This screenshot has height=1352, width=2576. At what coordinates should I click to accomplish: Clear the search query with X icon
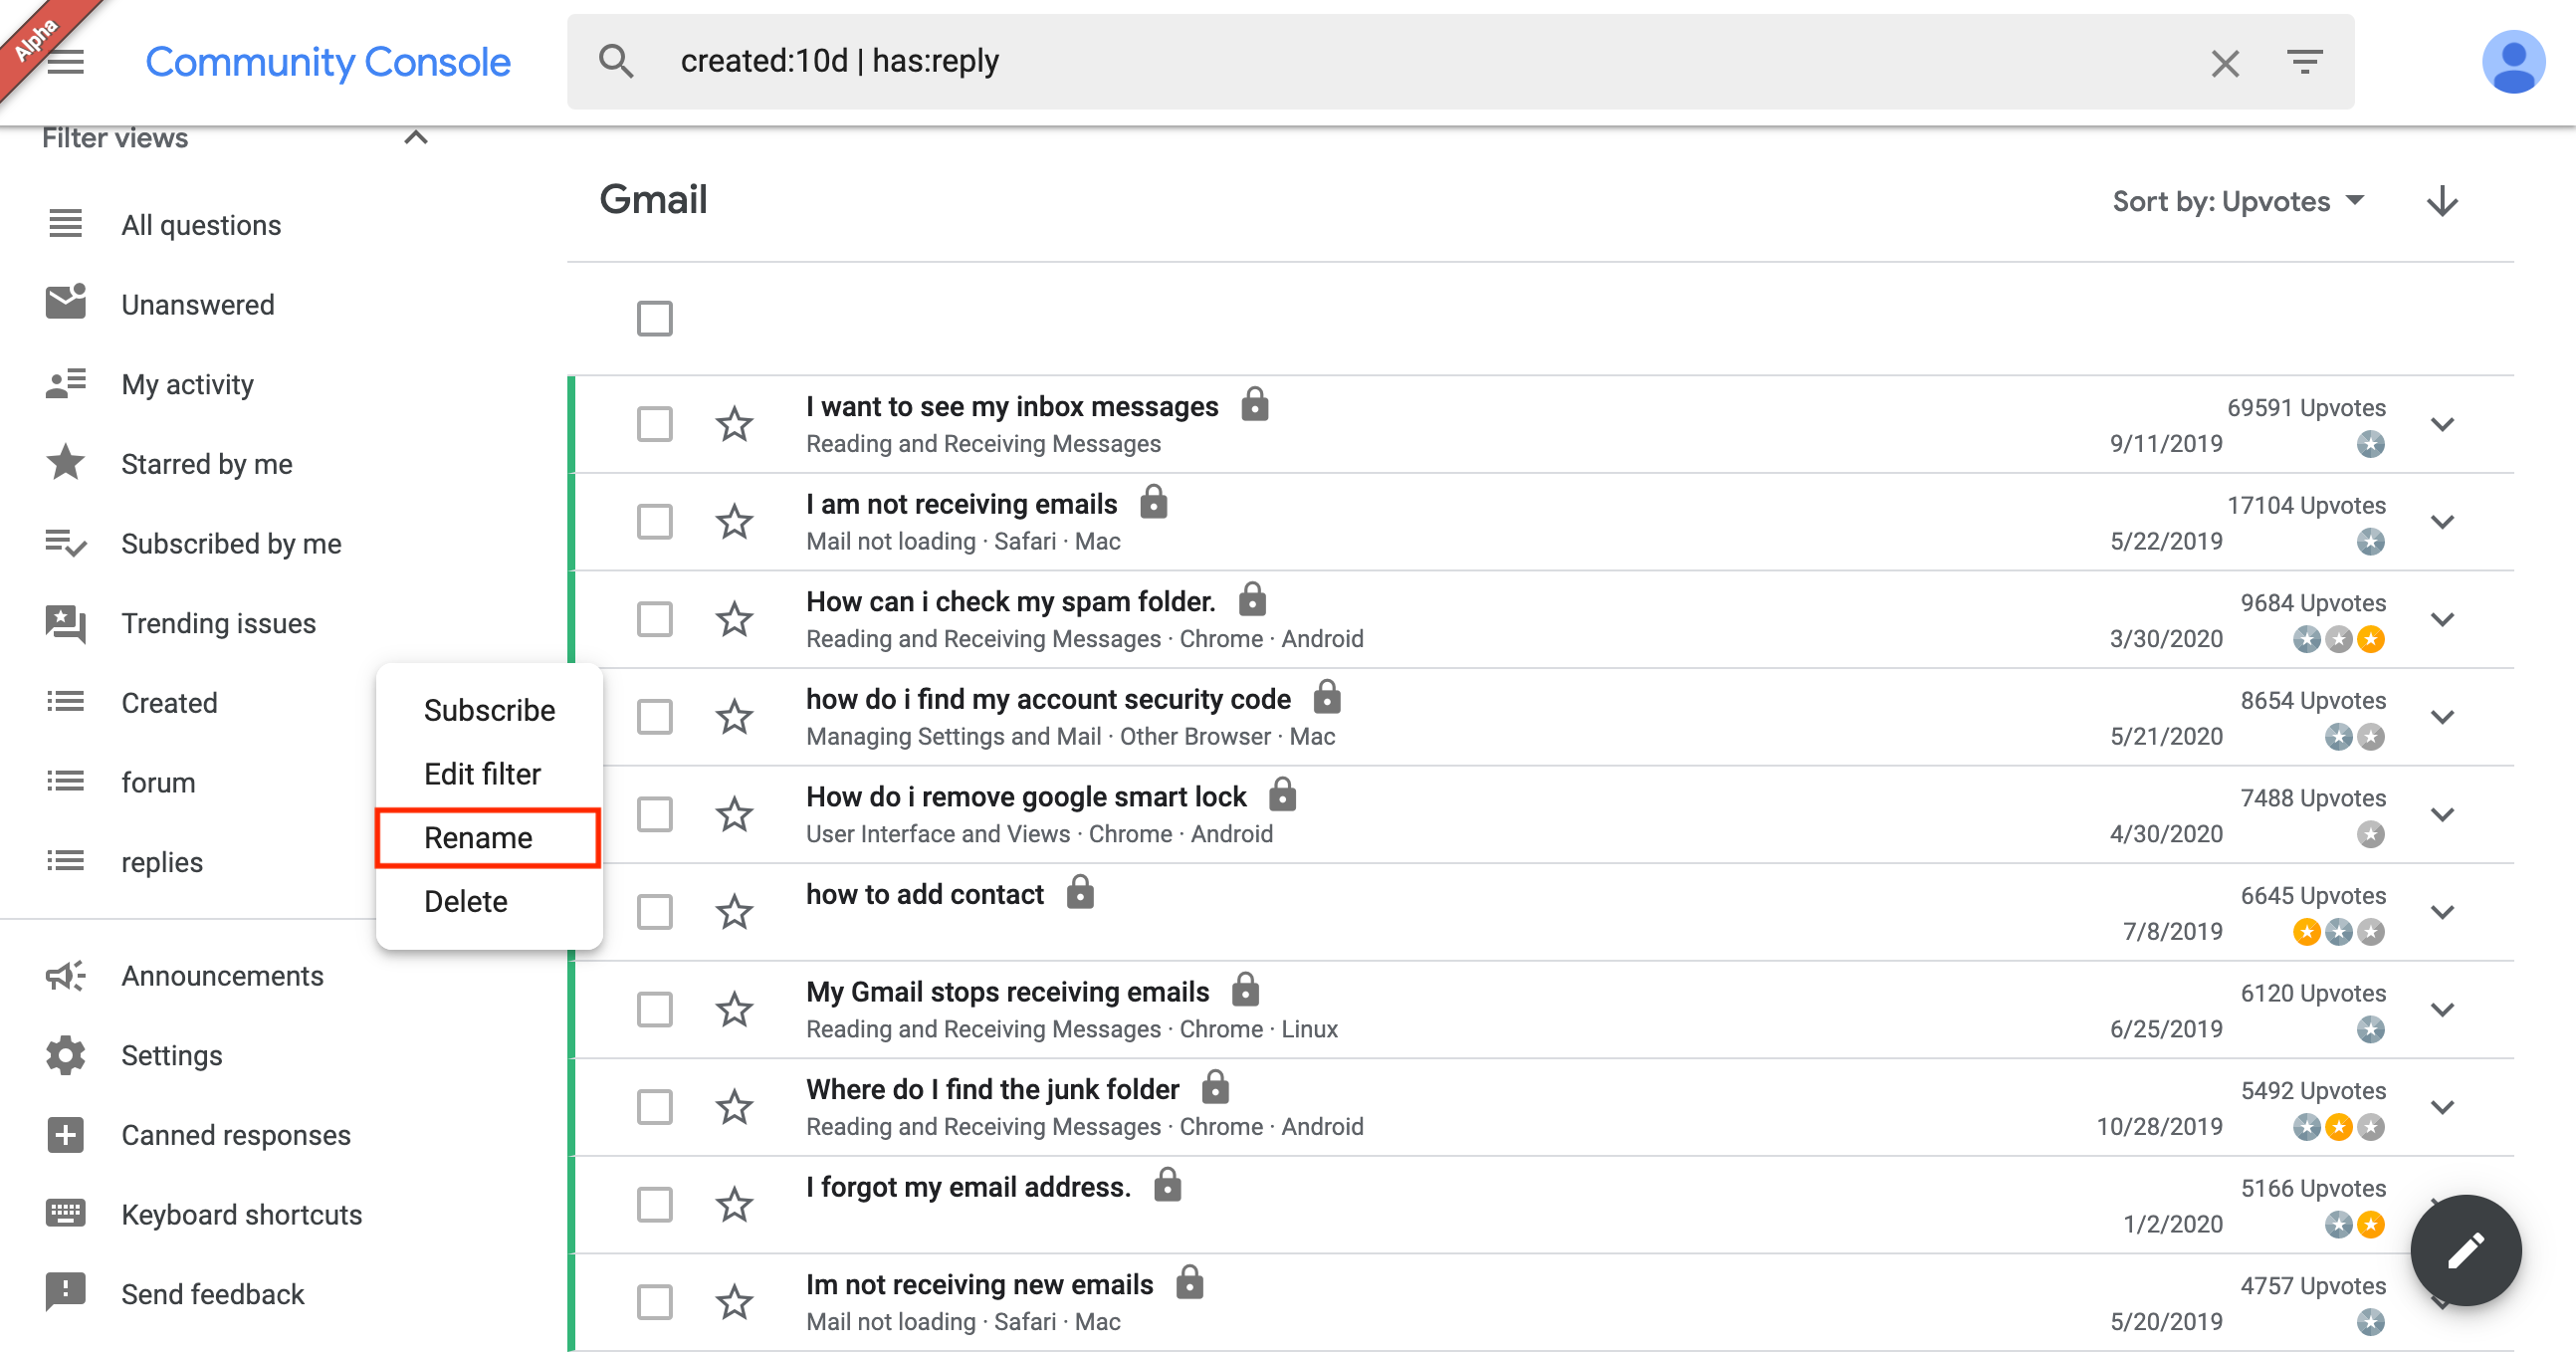coord(2225,63)
